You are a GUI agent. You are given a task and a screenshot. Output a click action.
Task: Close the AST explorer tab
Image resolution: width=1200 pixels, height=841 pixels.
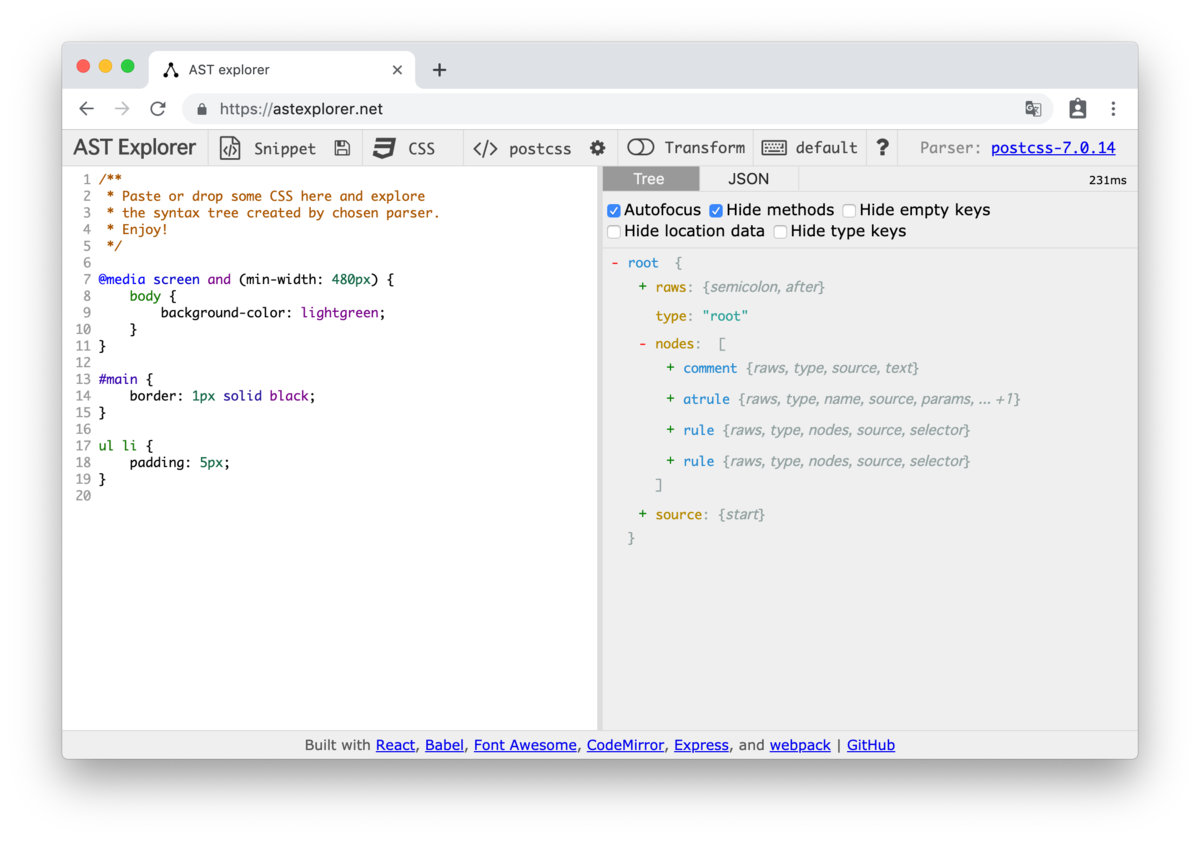(x=397, y=70)
